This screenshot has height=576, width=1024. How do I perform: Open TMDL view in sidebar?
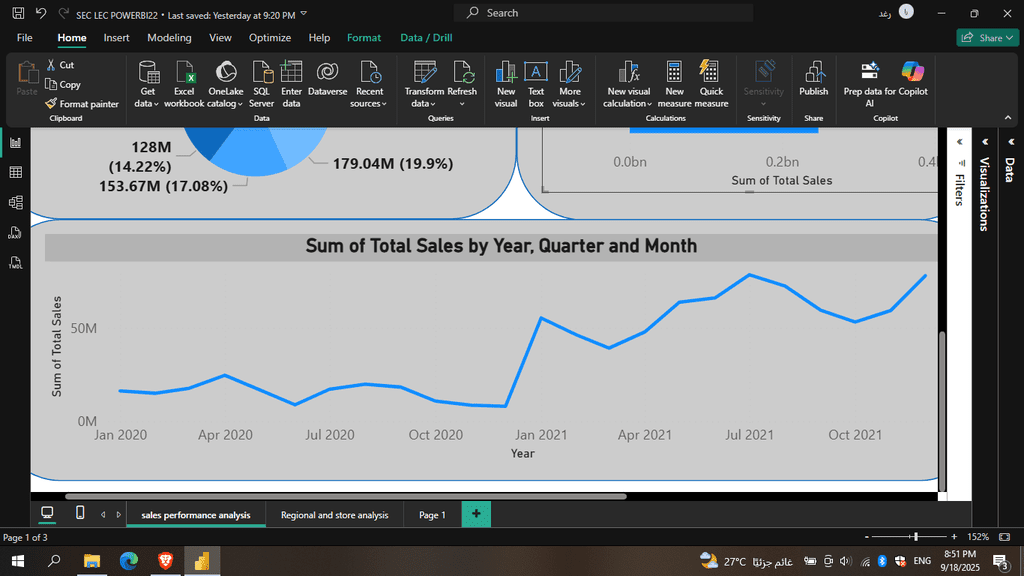[15, 263]
